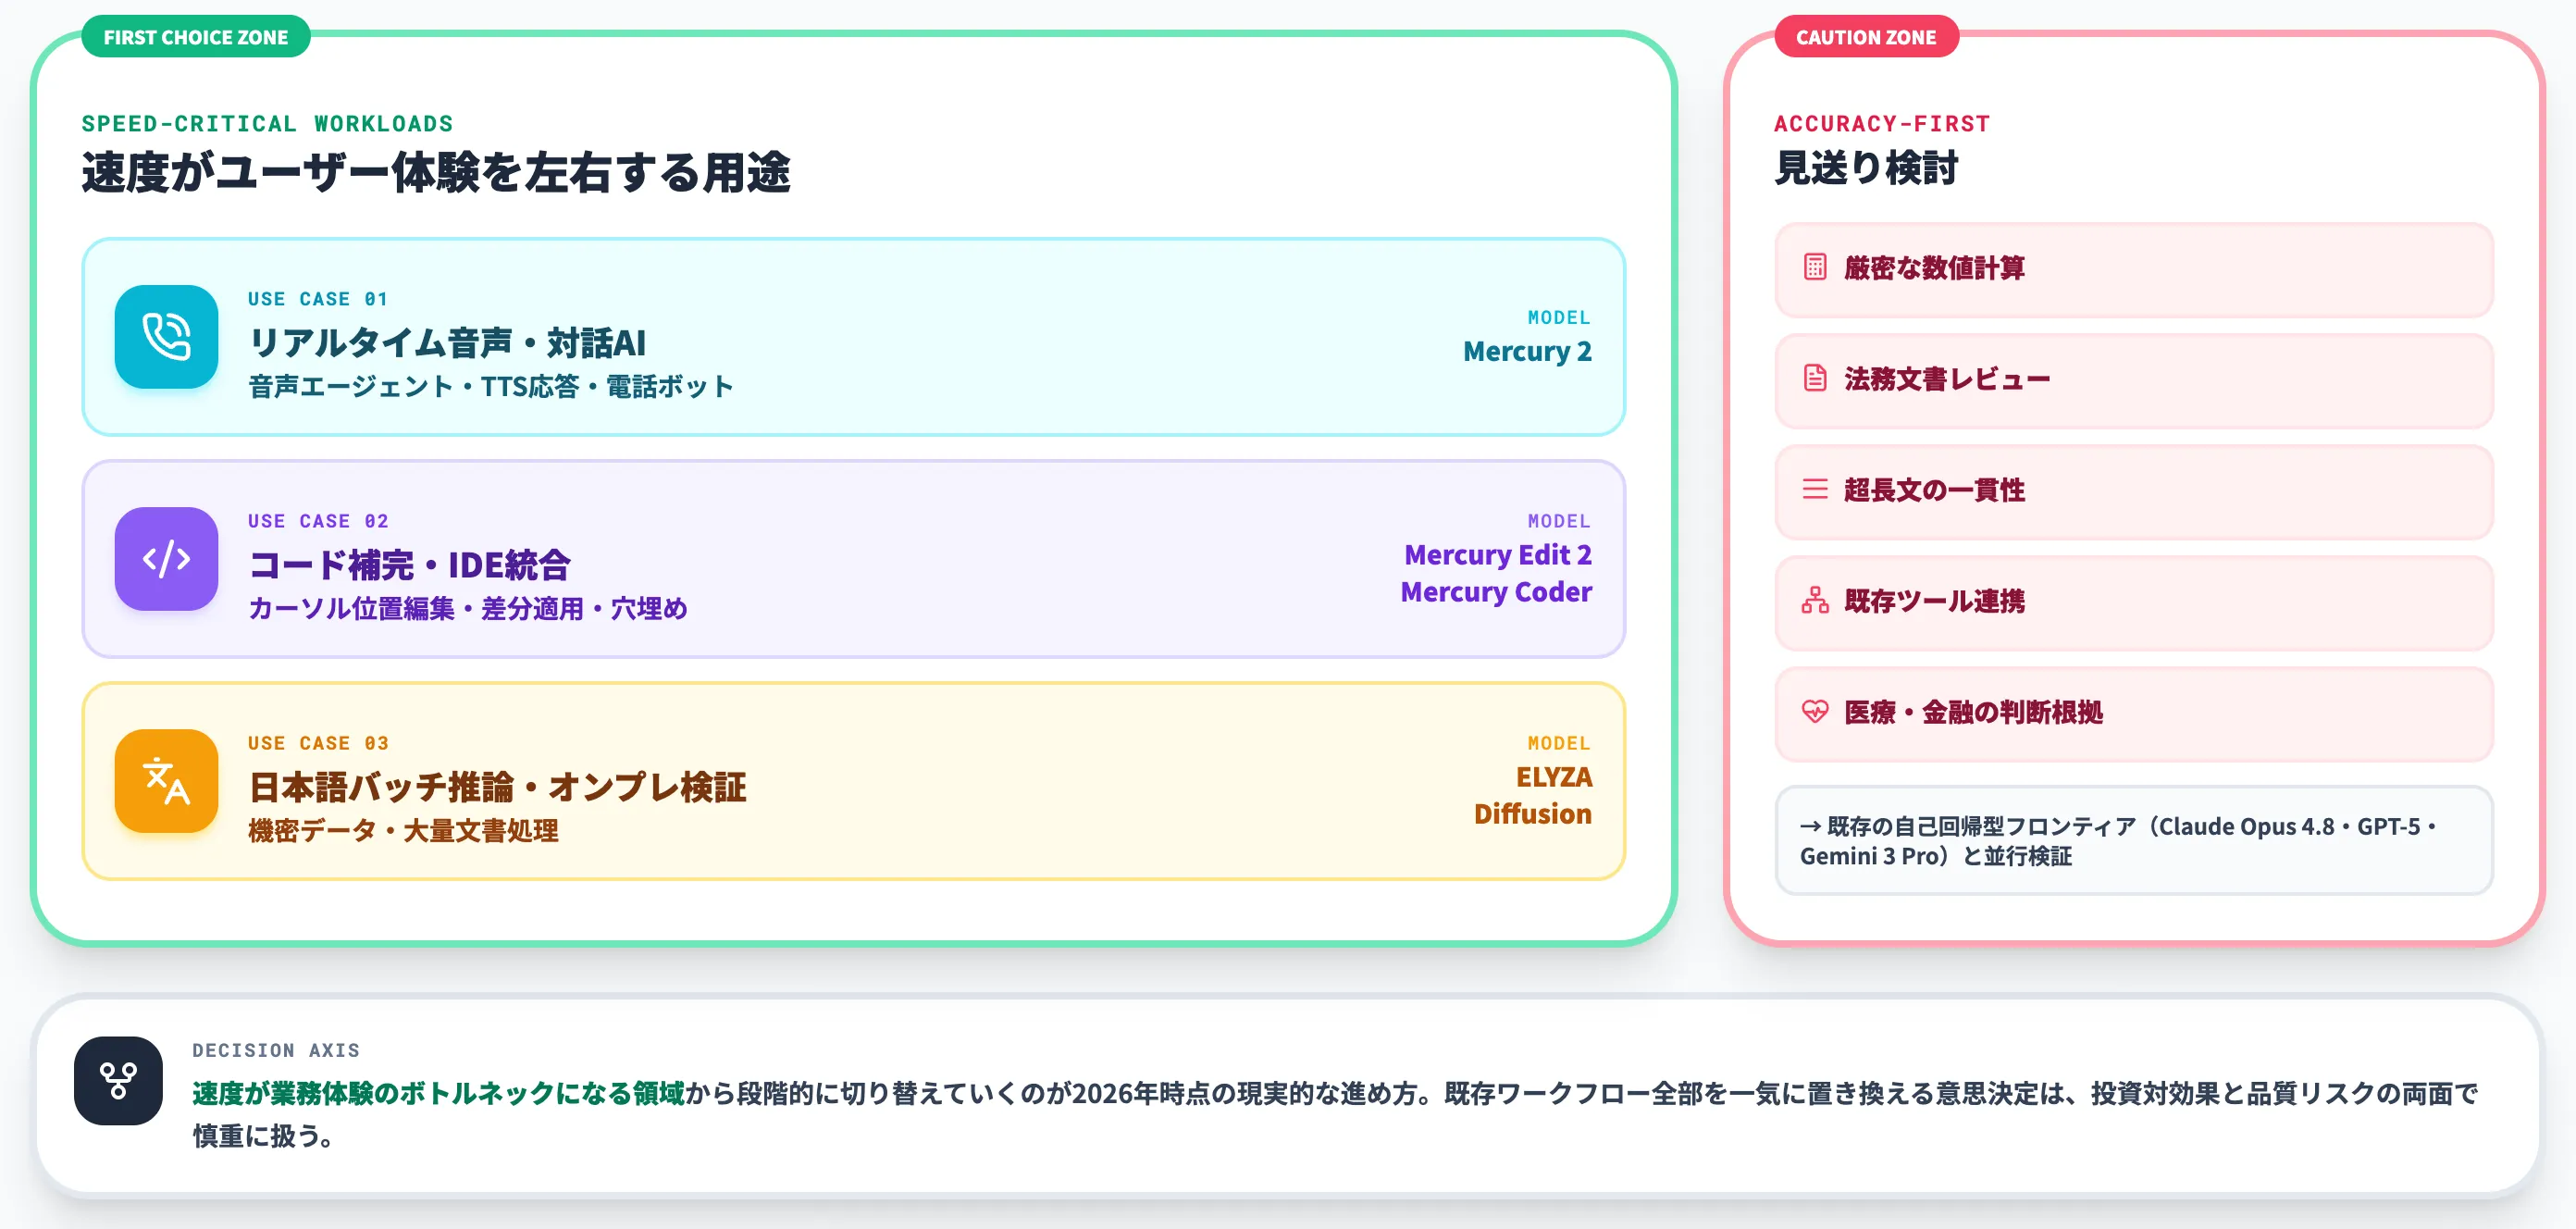
Task: Click the orange translate language icon
Action: point(166,781)
